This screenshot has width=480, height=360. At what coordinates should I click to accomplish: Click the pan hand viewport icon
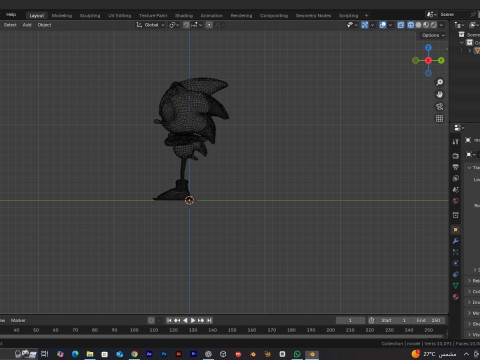click(439, 94)
